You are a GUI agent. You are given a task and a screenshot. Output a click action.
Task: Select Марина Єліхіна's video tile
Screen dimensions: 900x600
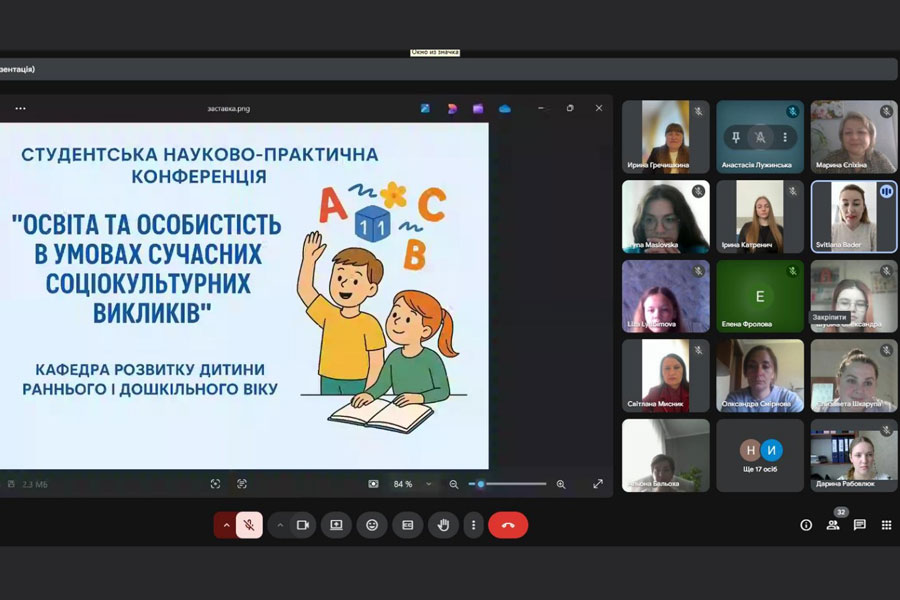pyautogui.click(x=854, y=137)
